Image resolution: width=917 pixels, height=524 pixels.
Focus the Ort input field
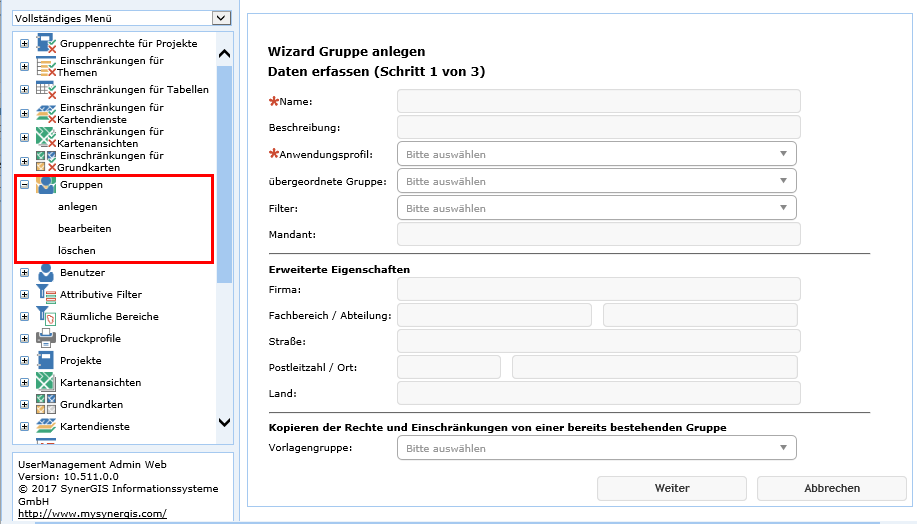(655, 367)
